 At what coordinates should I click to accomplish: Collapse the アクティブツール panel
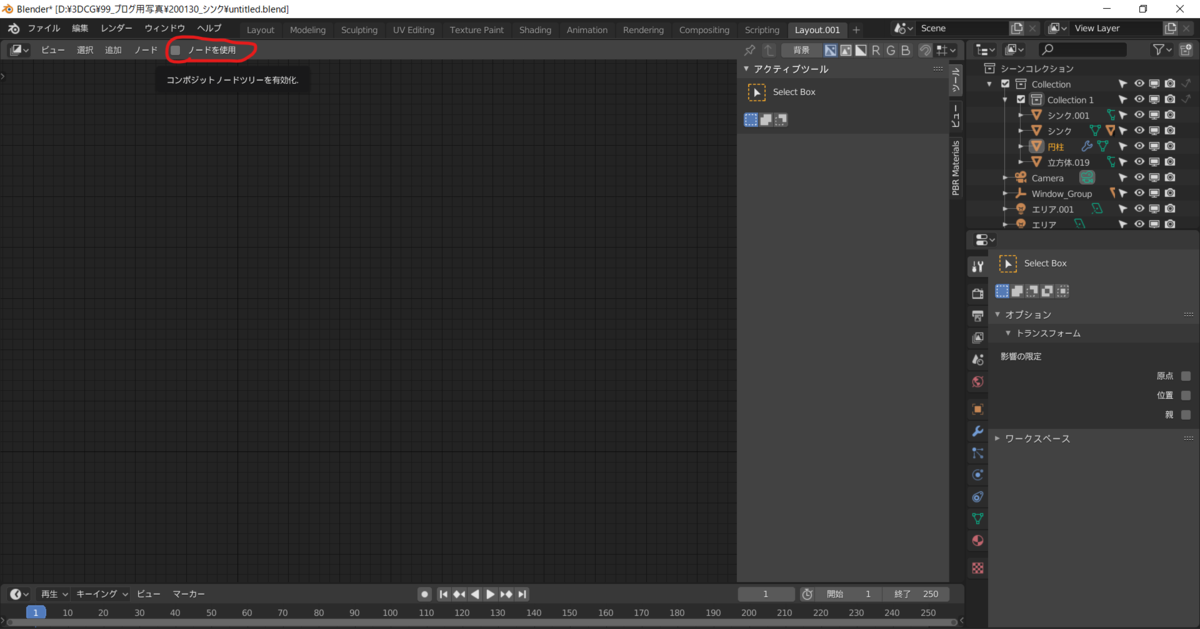pos(745,69)
